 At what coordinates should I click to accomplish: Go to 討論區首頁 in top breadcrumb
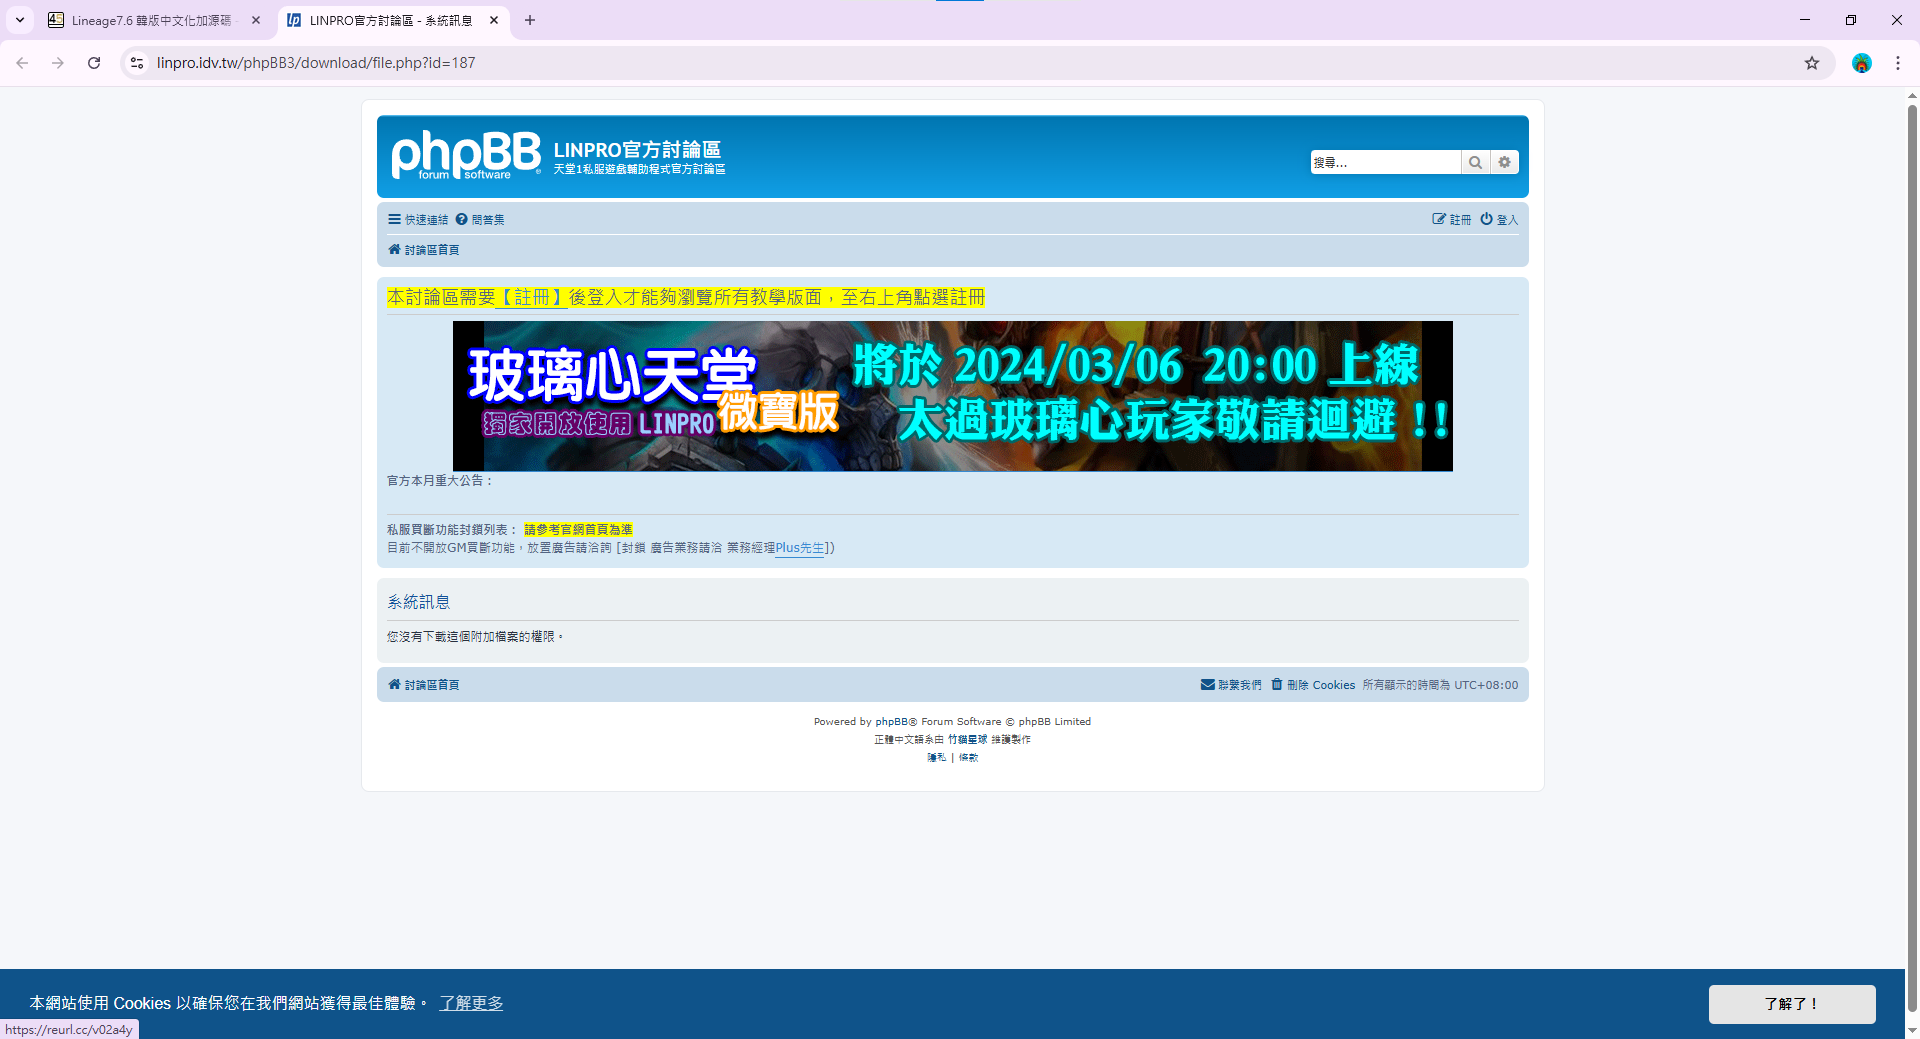(x=424, y=250)
